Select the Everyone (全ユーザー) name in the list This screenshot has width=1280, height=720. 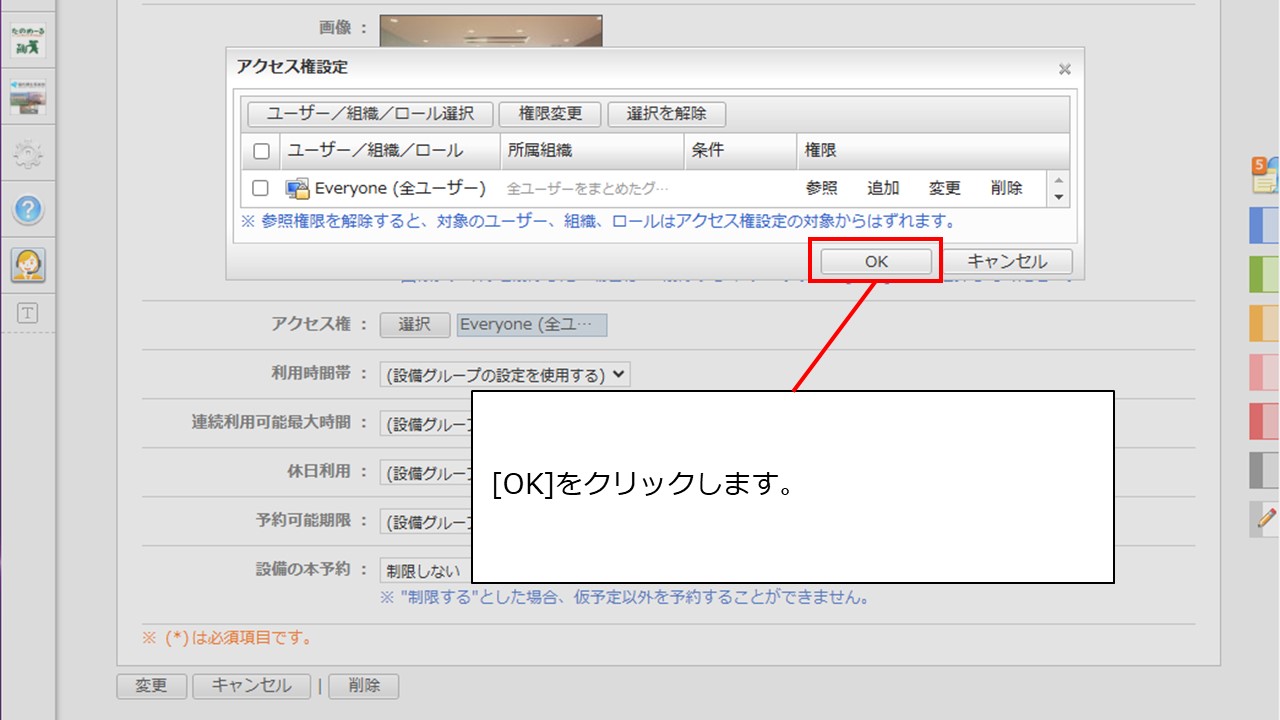coord(400,188)
